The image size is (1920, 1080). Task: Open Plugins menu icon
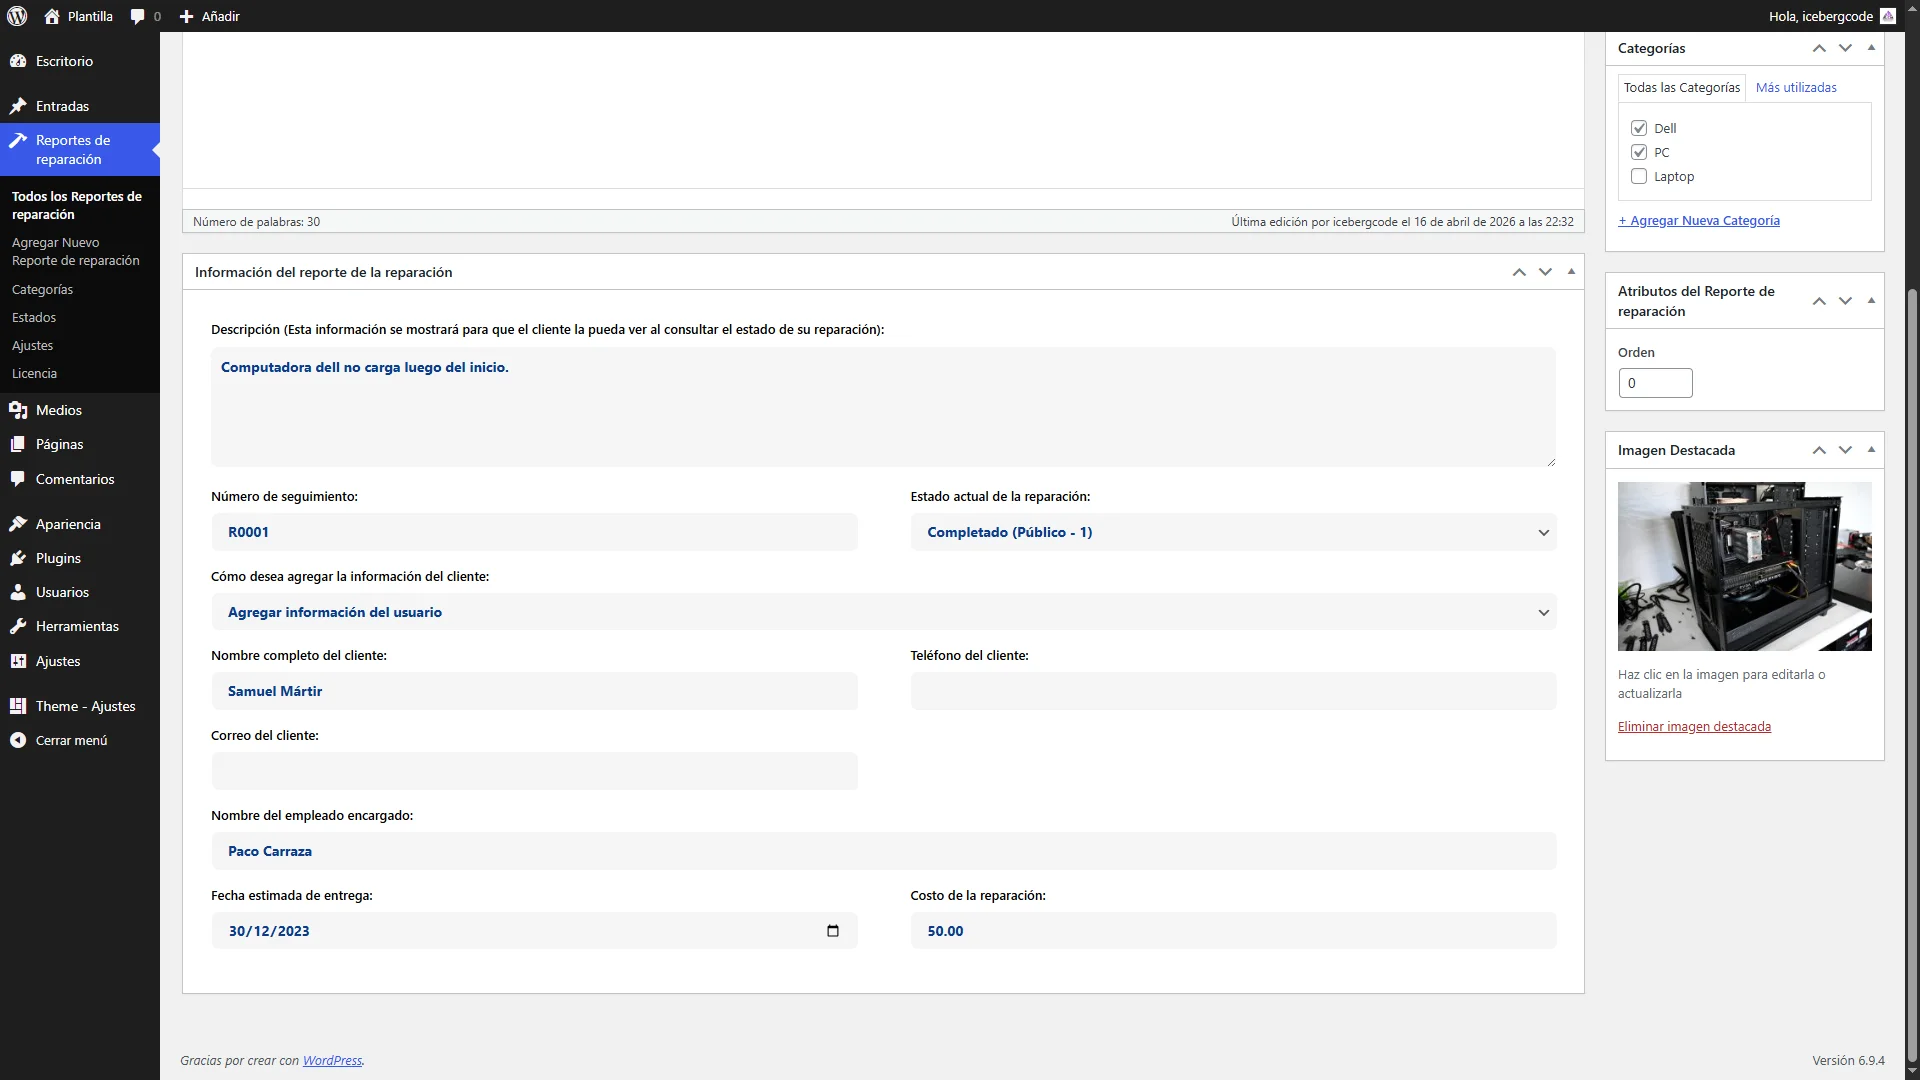click(18, 558)
